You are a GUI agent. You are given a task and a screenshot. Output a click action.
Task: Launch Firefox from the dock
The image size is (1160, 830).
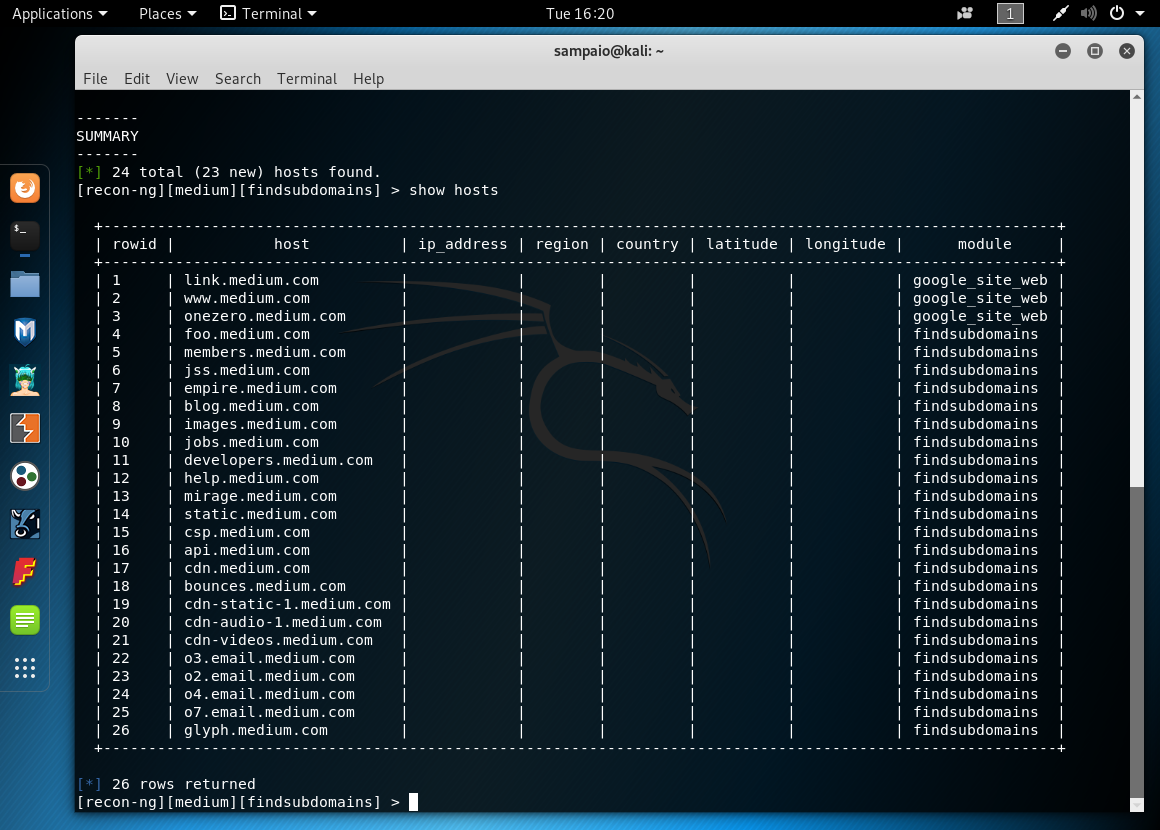tap(25, 188)
